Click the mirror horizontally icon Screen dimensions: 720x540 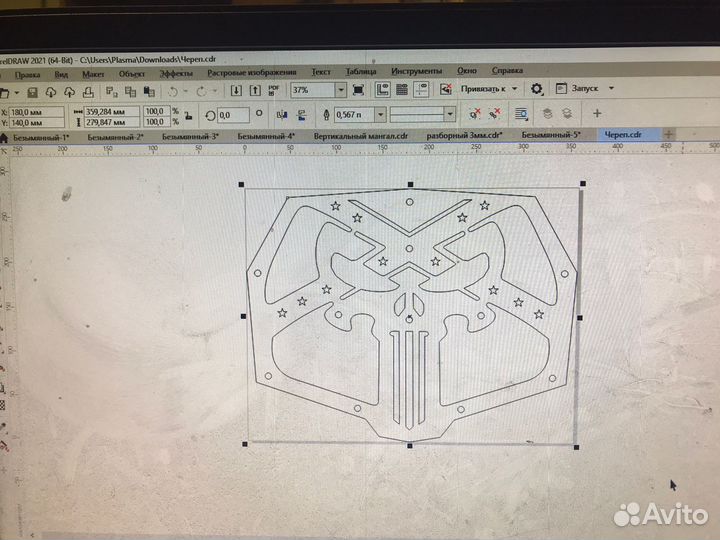point(277,115)
